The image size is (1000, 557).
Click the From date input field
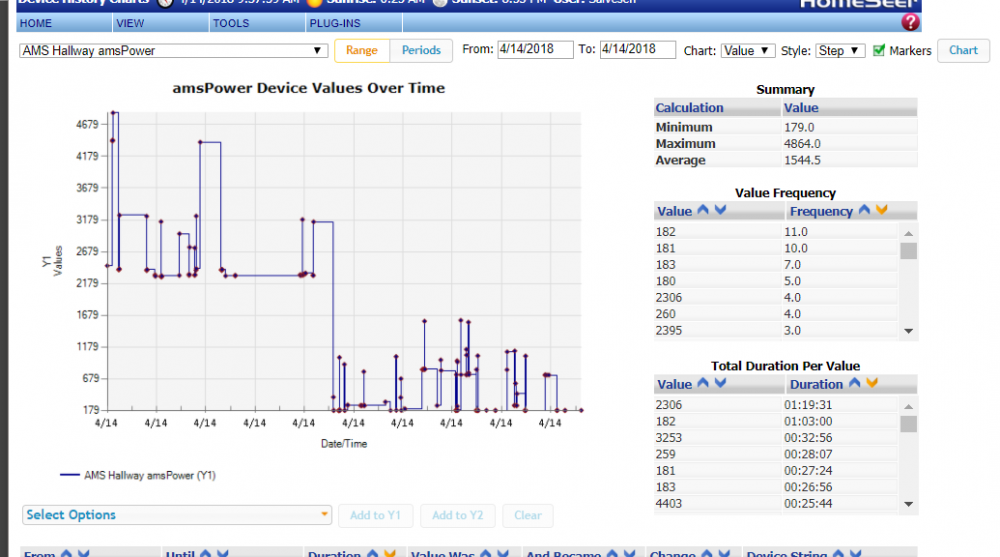pyautogui.click(x=535, y=50)
